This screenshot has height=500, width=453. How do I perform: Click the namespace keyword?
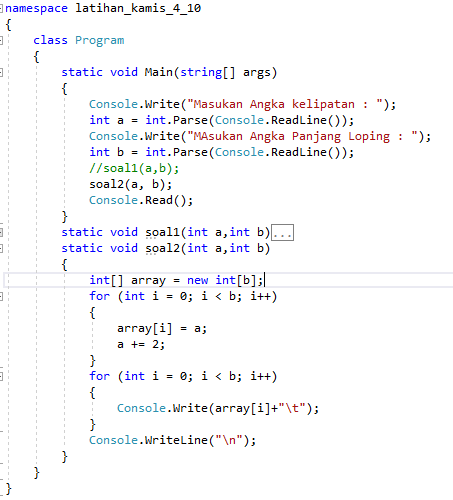pos(36,8)
